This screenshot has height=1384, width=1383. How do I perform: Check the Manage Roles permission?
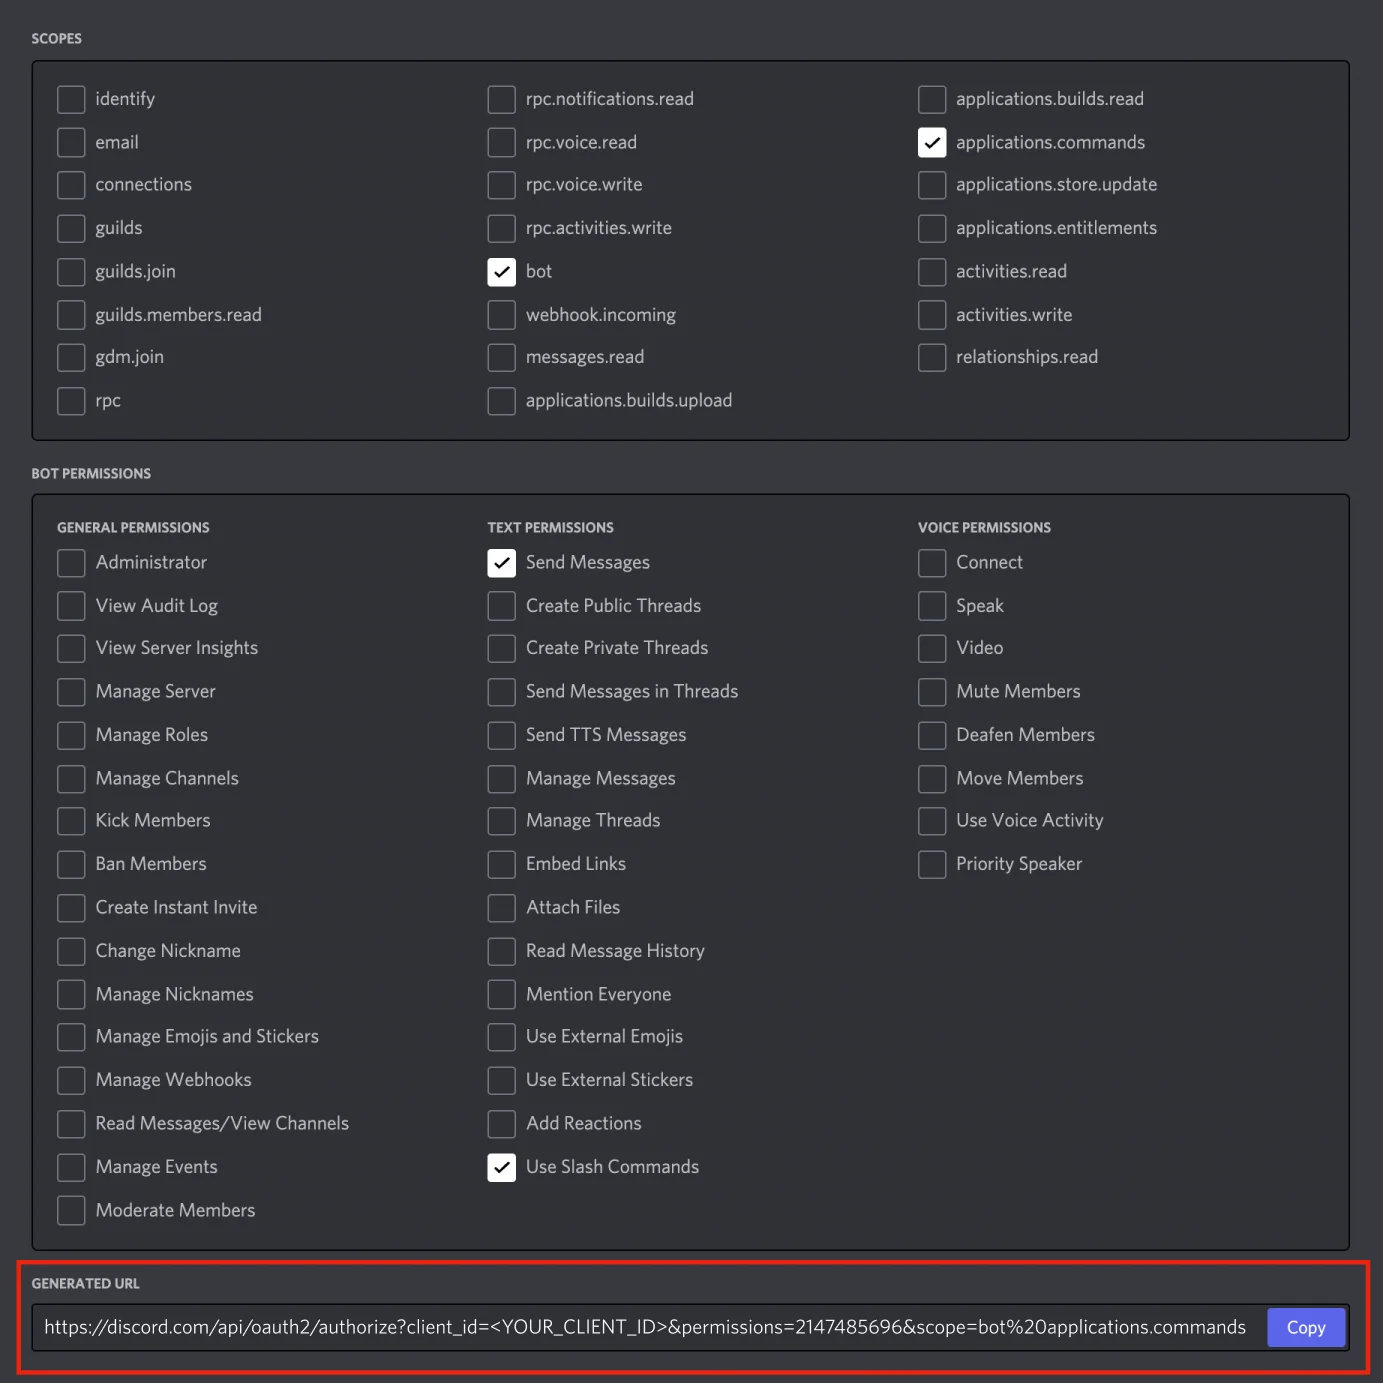[71, 735]
